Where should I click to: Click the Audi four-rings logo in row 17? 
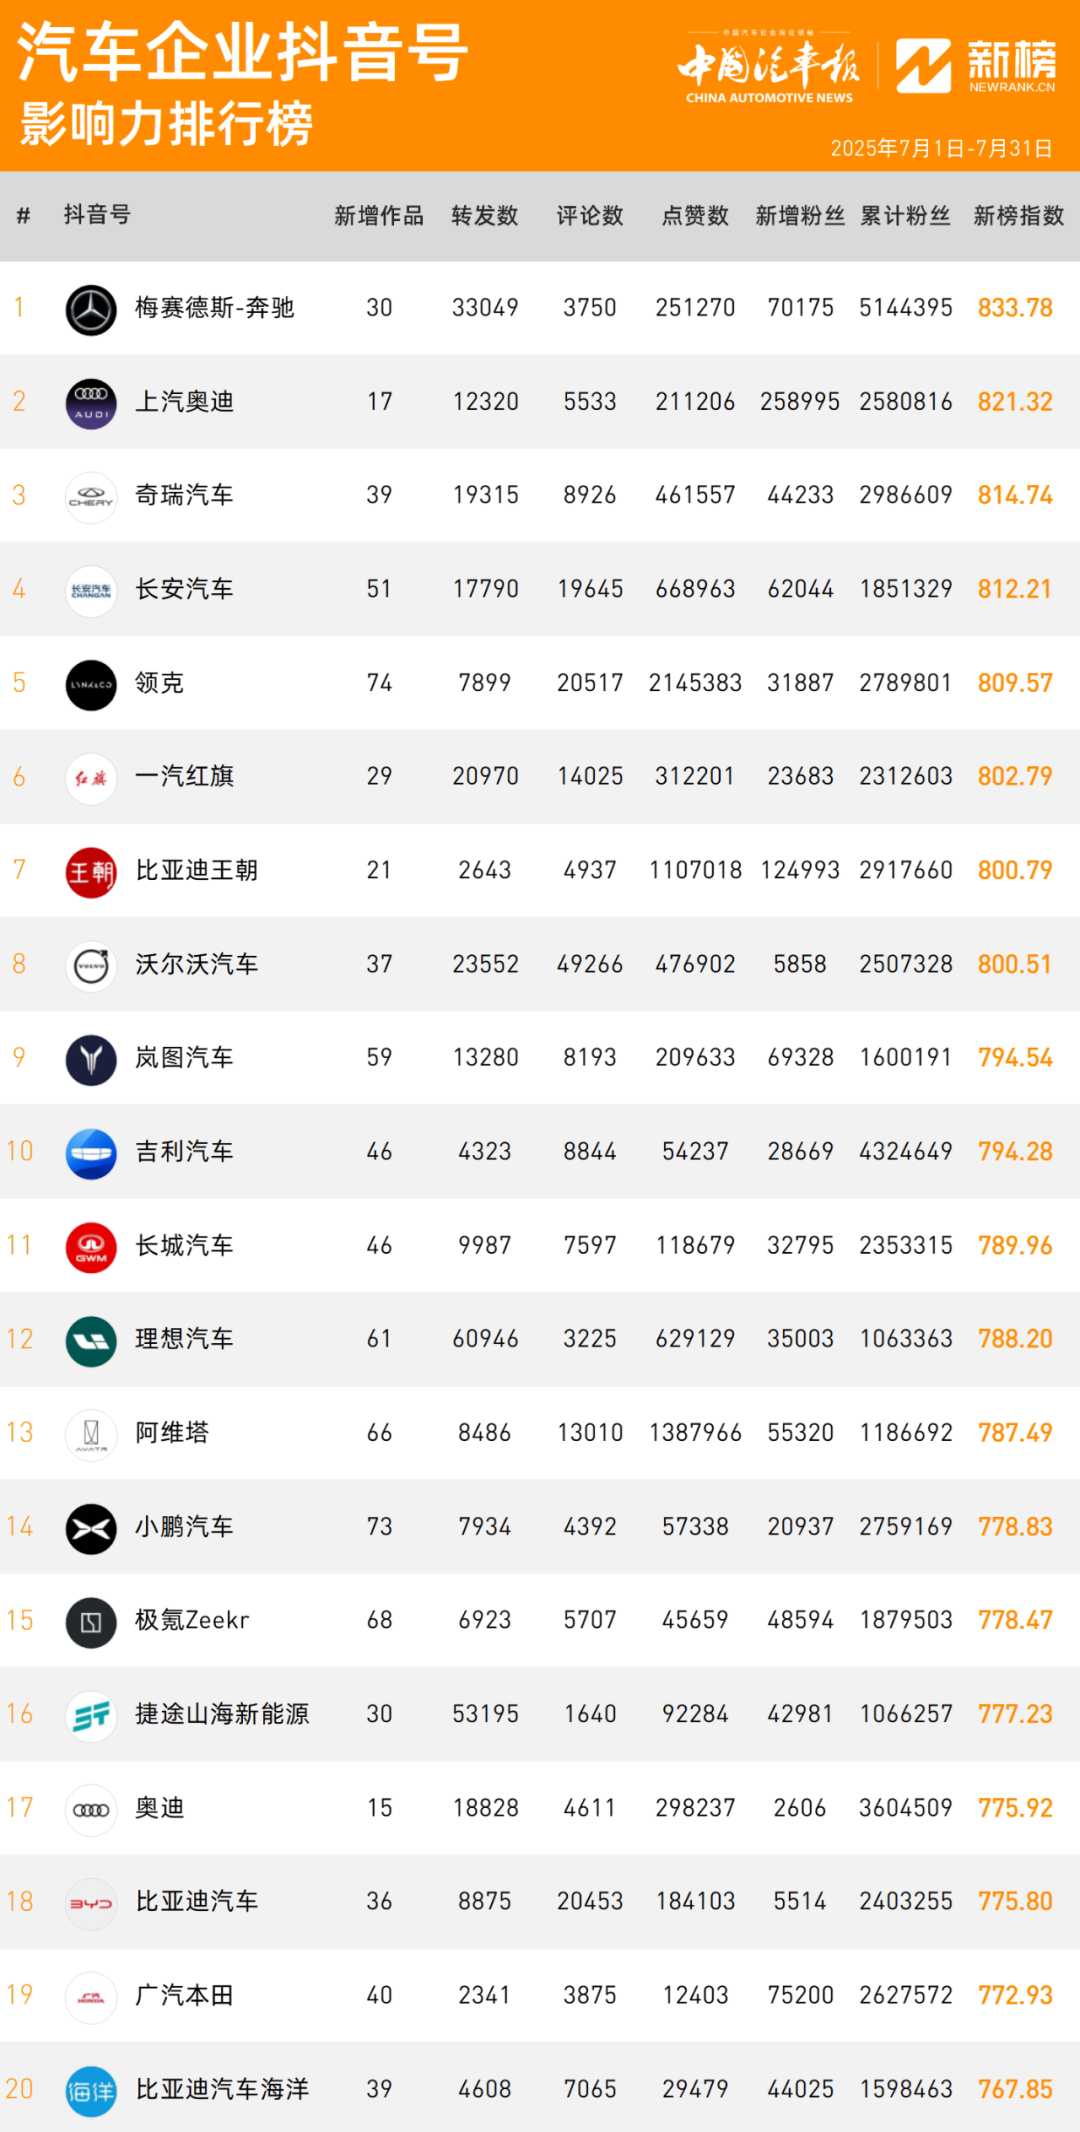click(x=91, y=1810)
